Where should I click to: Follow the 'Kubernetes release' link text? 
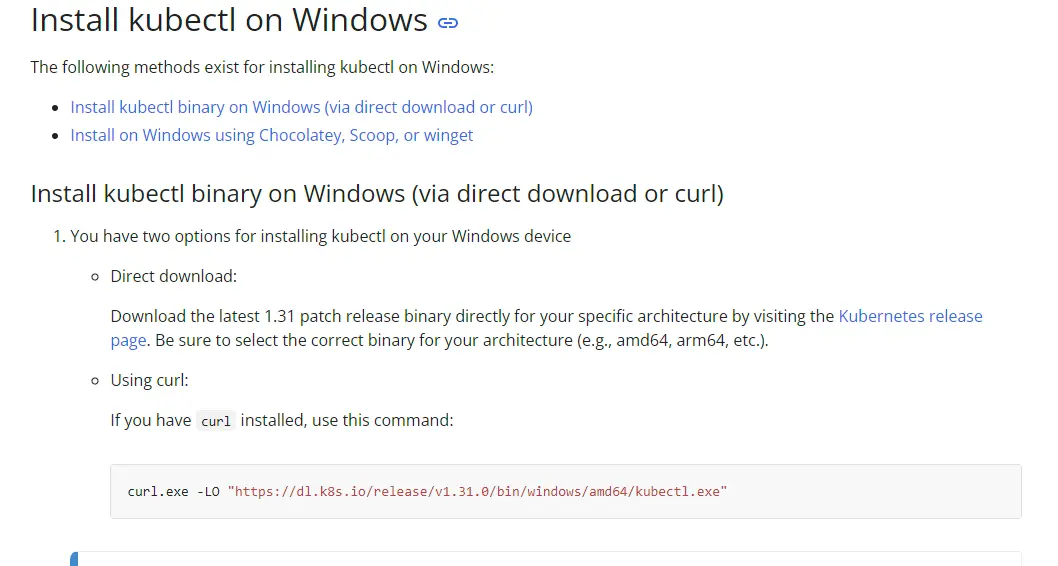910,316
